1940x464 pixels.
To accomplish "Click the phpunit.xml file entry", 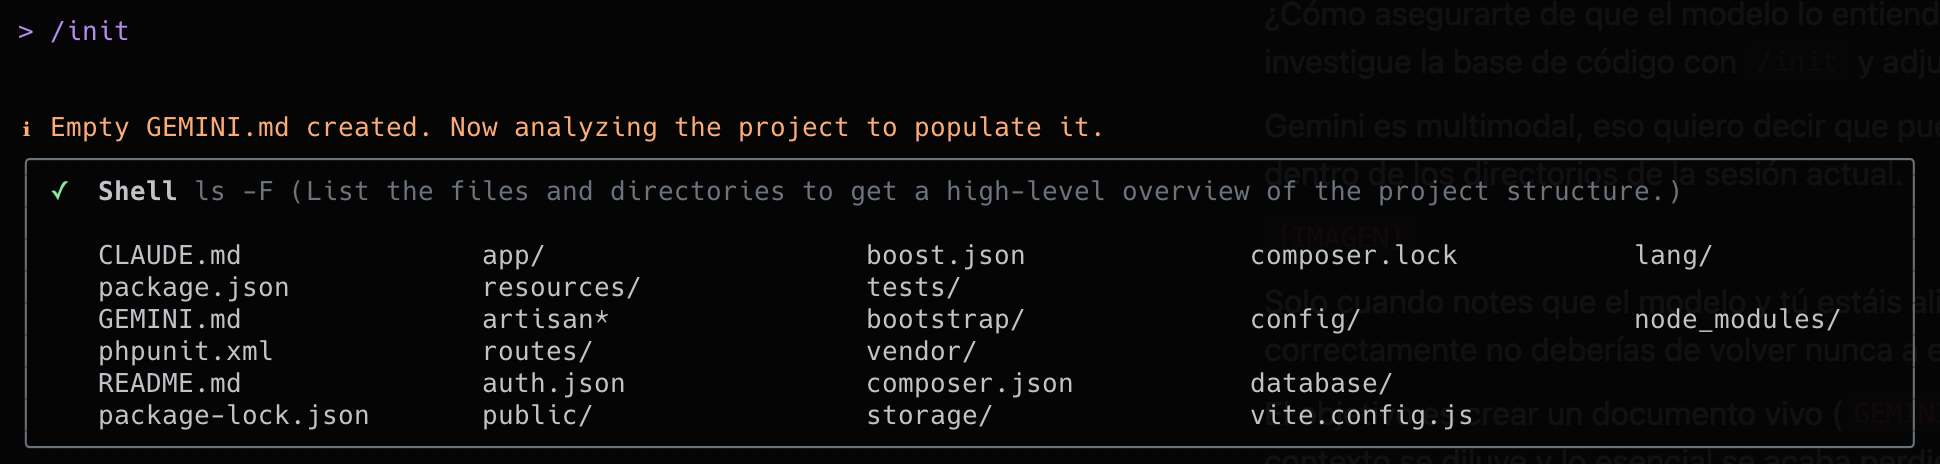I will (185, 352).
